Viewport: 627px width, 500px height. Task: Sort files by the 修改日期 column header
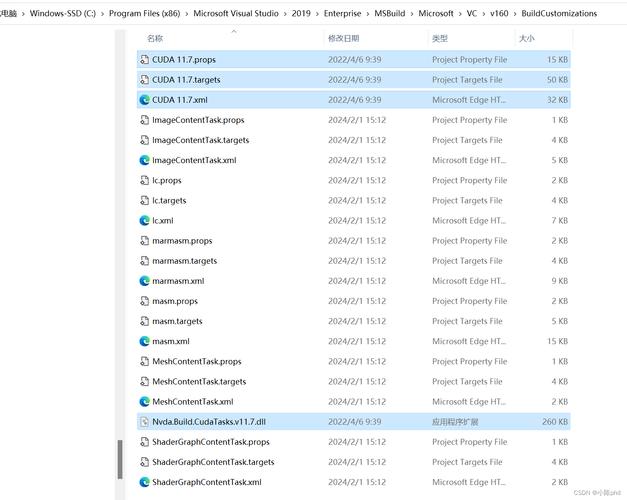[x=343, y=38]
